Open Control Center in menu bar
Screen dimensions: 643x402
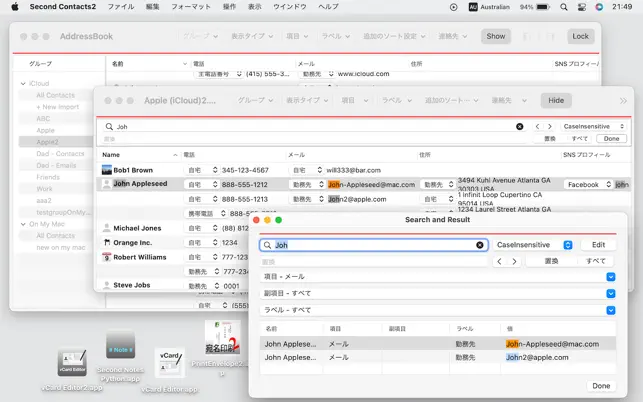[x=581, y=7]
